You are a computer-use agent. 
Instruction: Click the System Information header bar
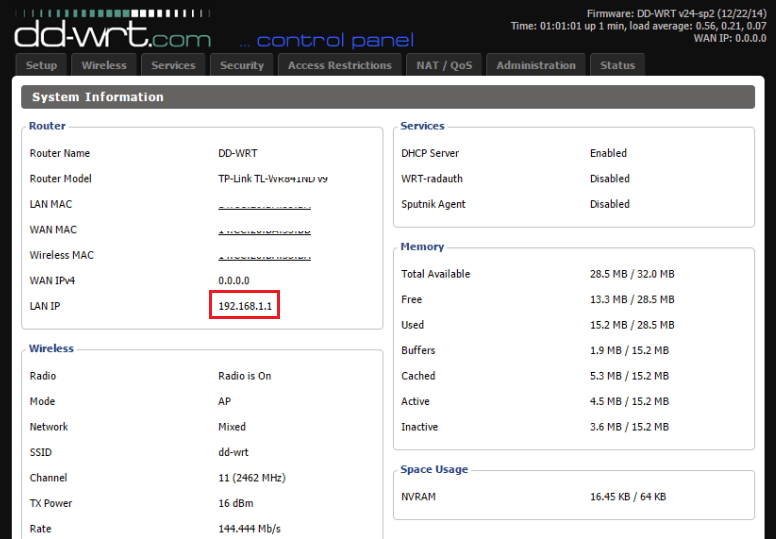tap(388, 97)
